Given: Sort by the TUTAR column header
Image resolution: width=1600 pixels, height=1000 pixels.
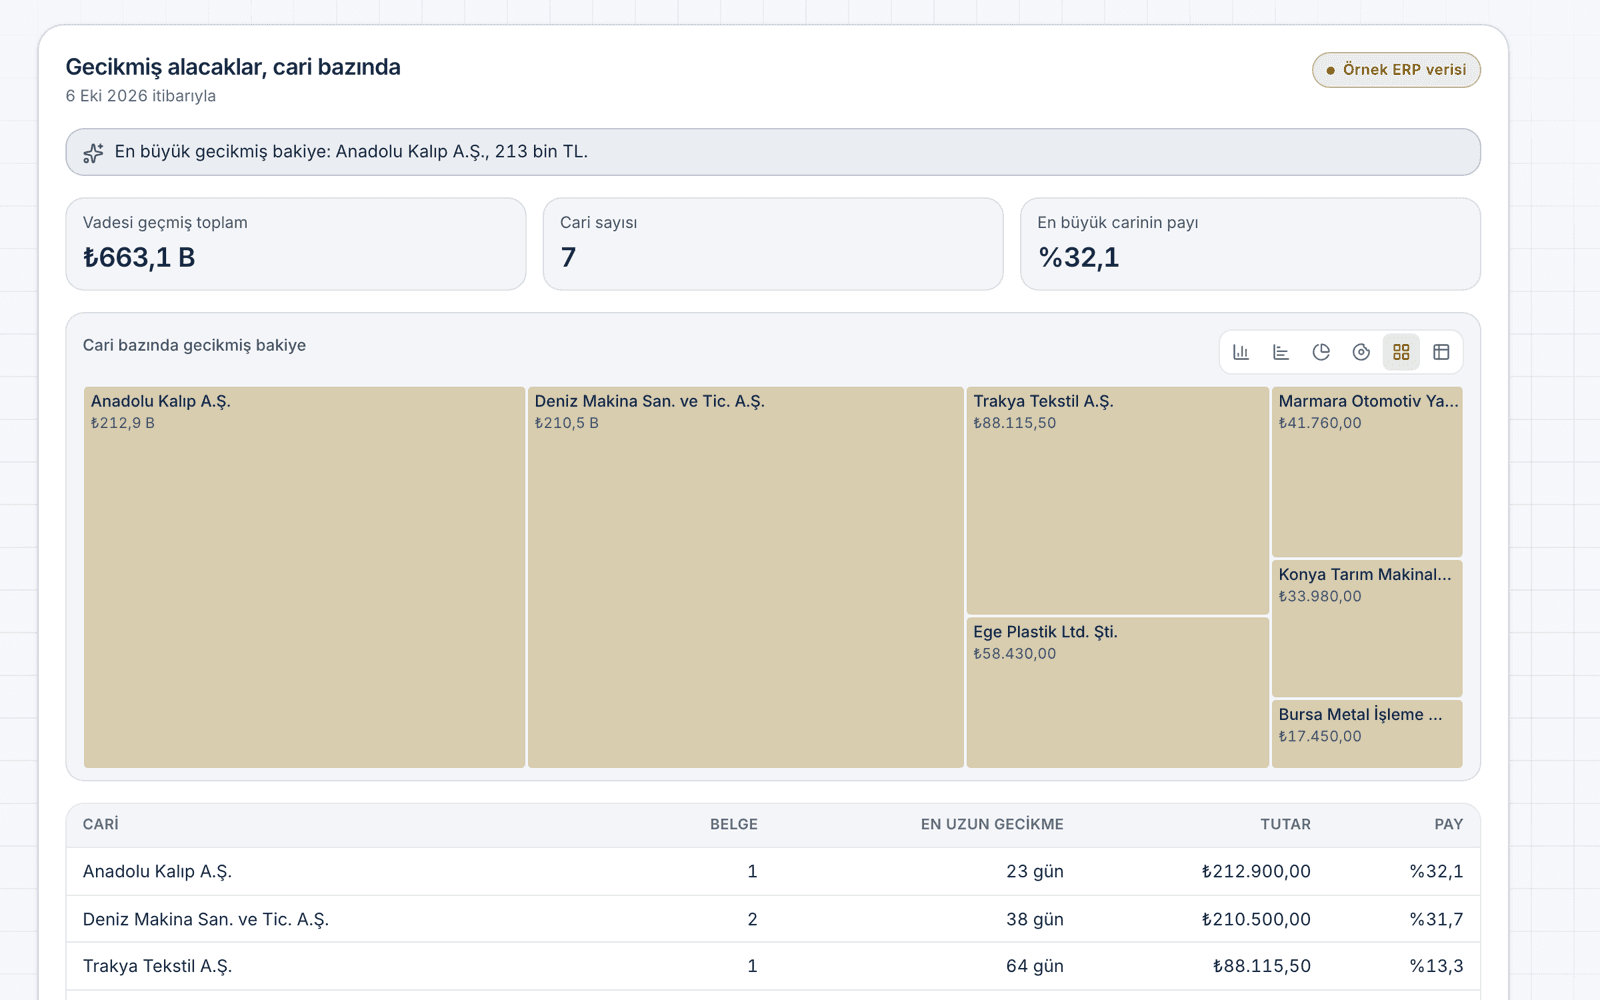Looking at the screenshot, I should [x=1285, y=825].
